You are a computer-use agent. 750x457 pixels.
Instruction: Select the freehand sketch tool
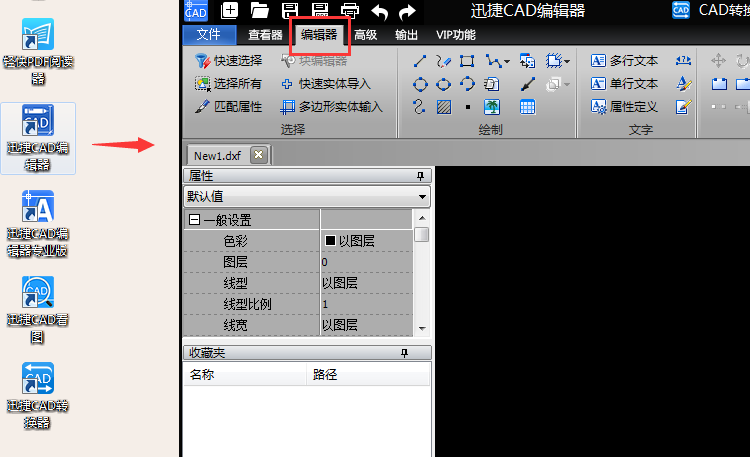[x=443, y=61]
